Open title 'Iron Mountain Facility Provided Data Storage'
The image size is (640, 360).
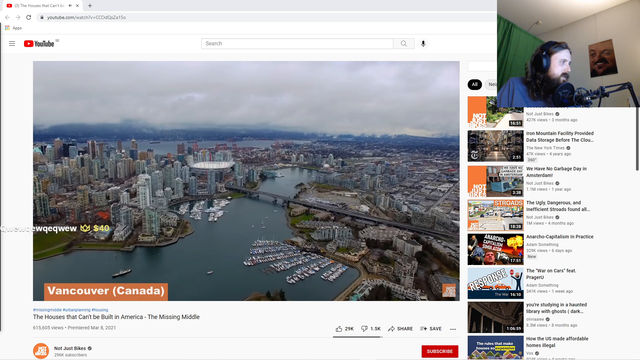tap(560, 136)
